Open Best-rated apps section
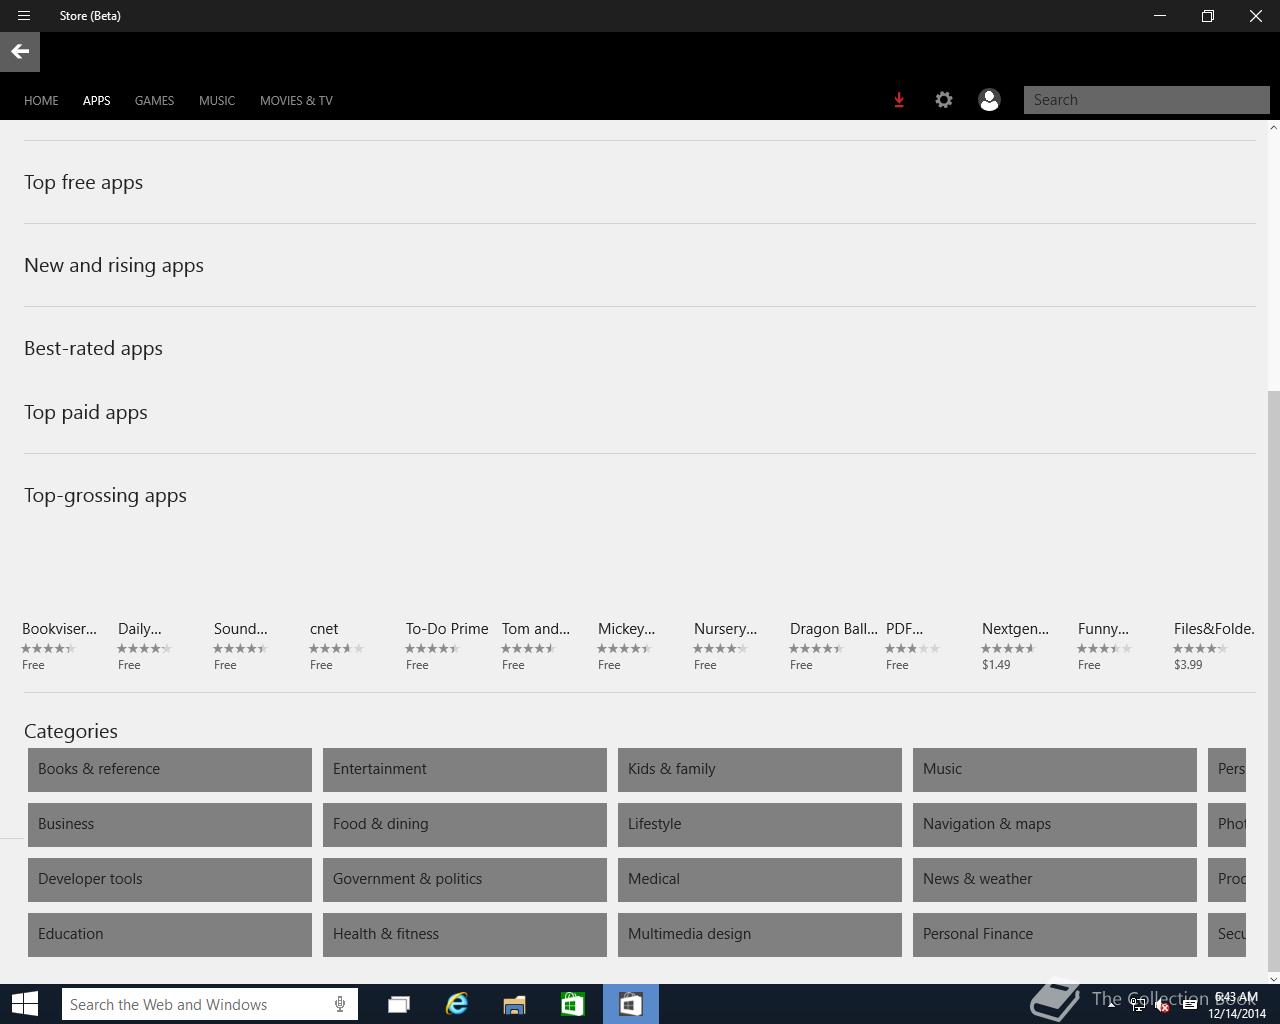 [x=93, y=348]
